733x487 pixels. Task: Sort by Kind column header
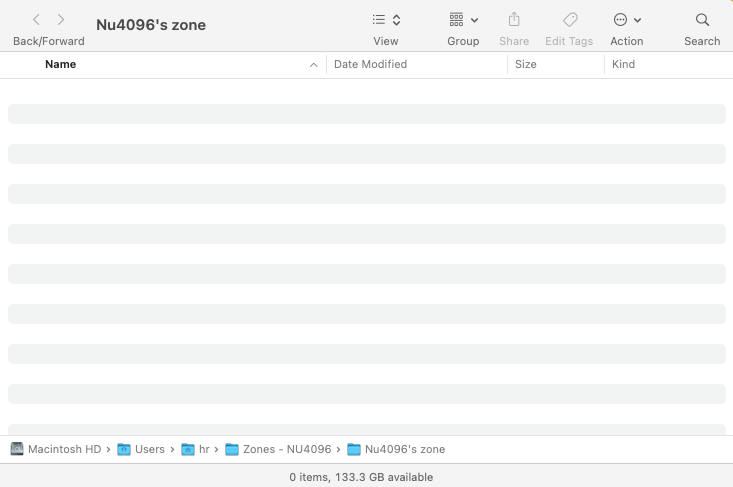(x=623, y=64)
